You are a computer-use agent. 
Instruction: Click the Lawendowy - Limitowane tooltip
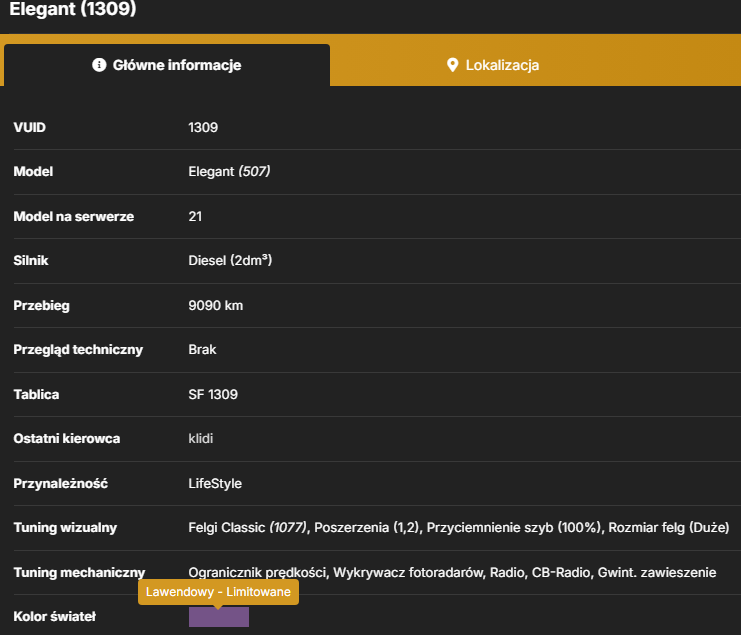pos(218,592)
